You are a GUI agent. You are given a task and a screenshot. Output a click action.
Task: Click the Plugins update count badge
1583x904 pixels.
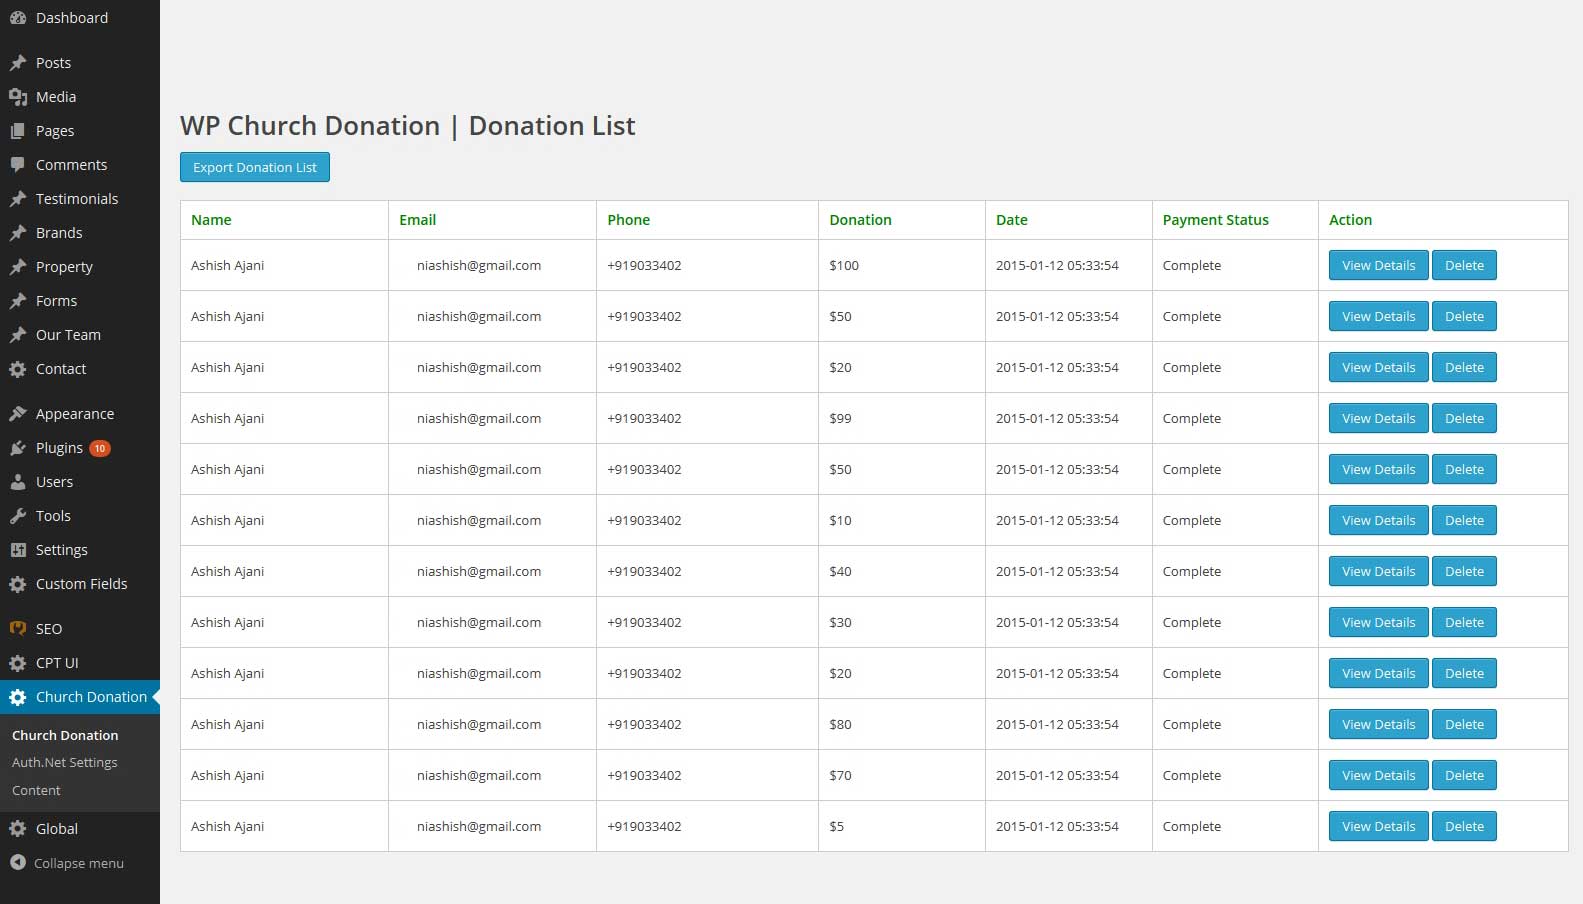coord(100,448)
